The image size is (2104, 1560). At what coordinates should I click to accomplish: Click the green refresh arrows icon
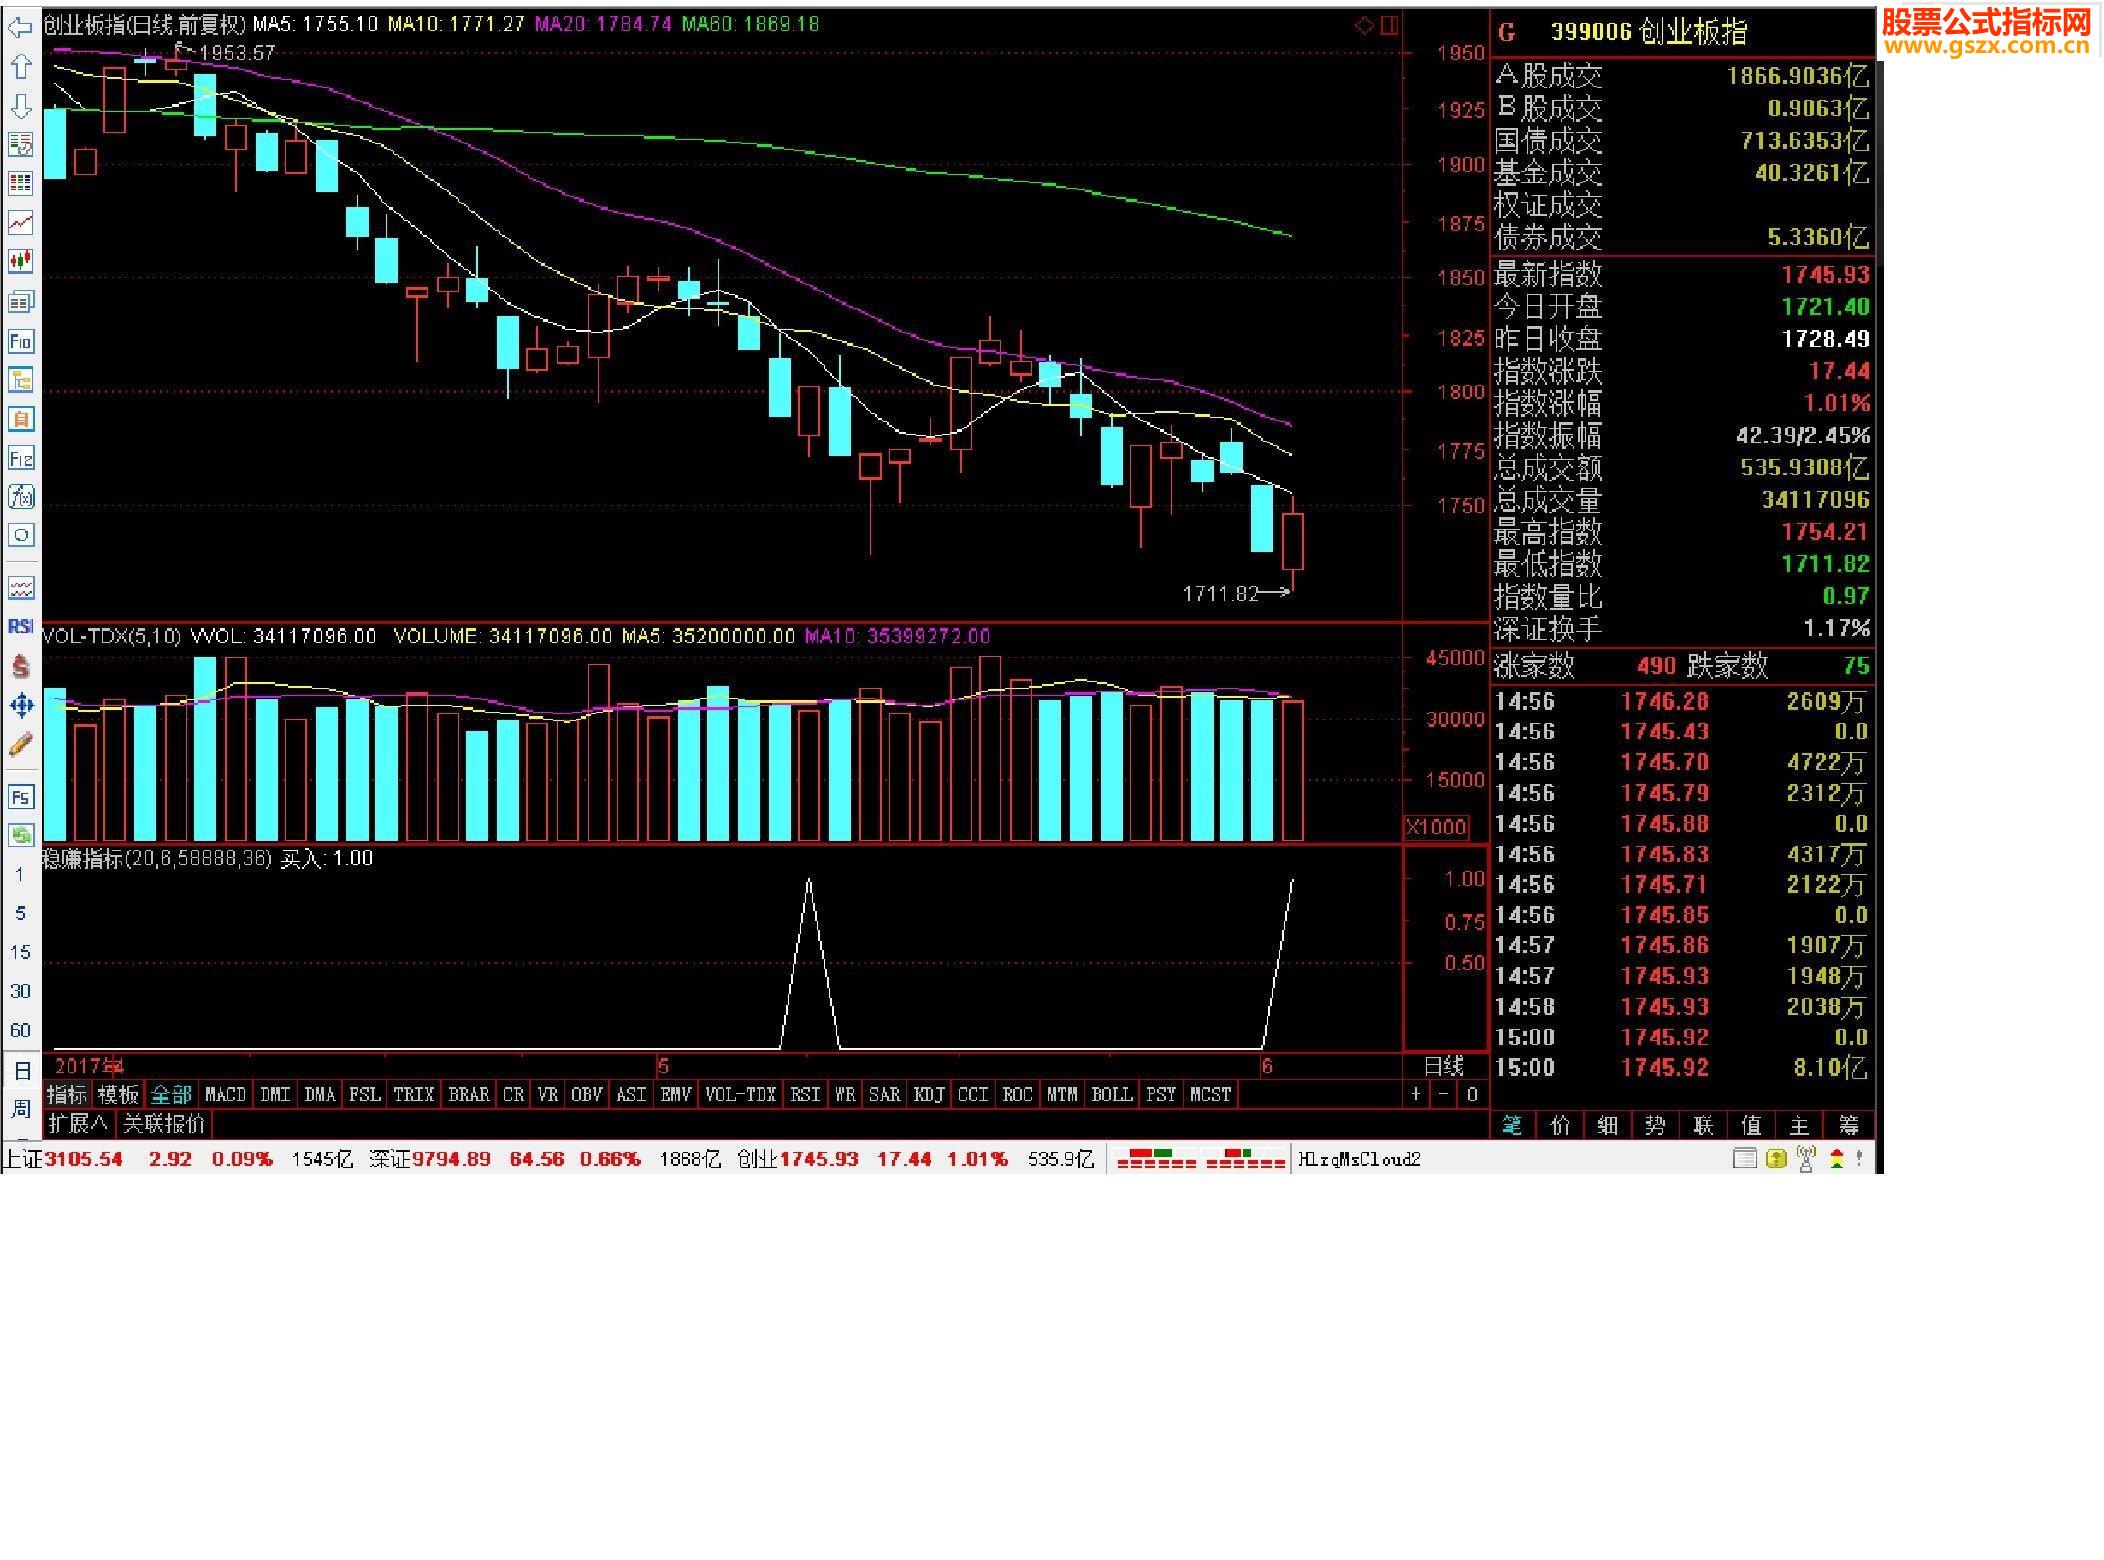click(20, 835)
